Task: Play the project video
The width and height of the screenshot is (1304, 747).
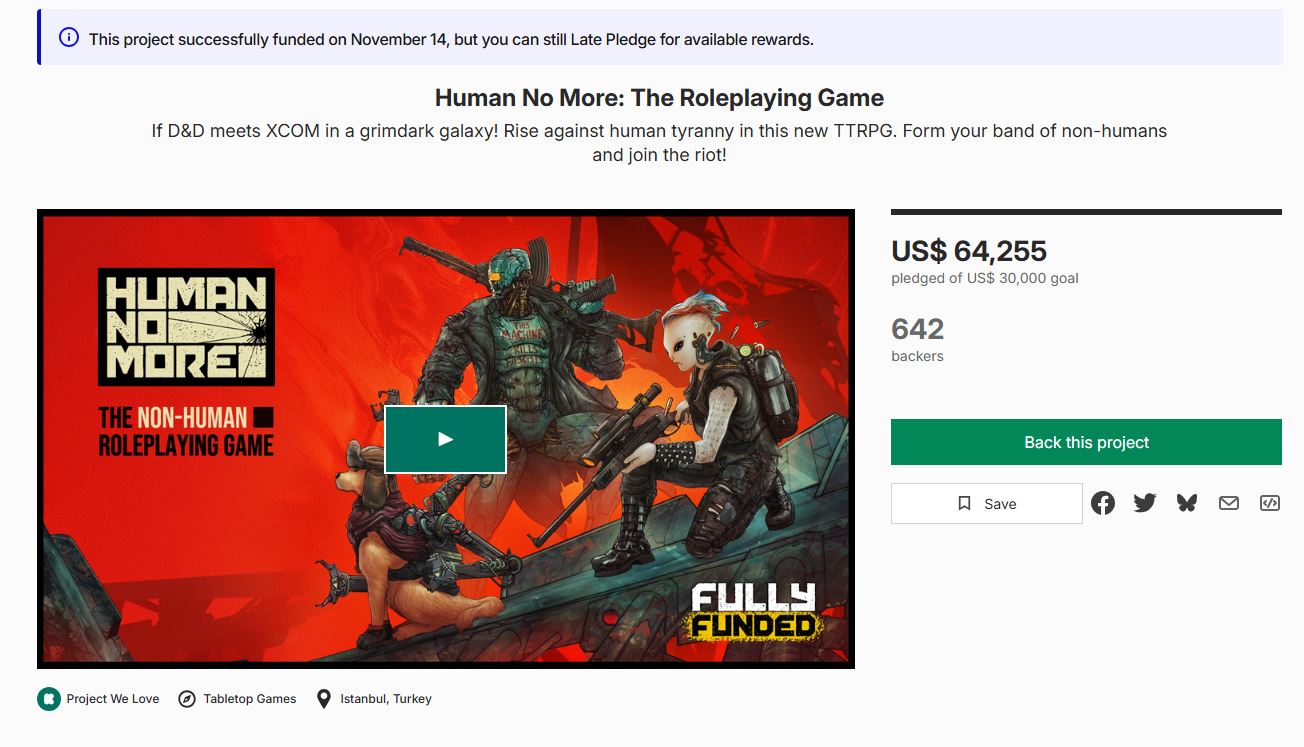Action: click(x=446, y=439)
